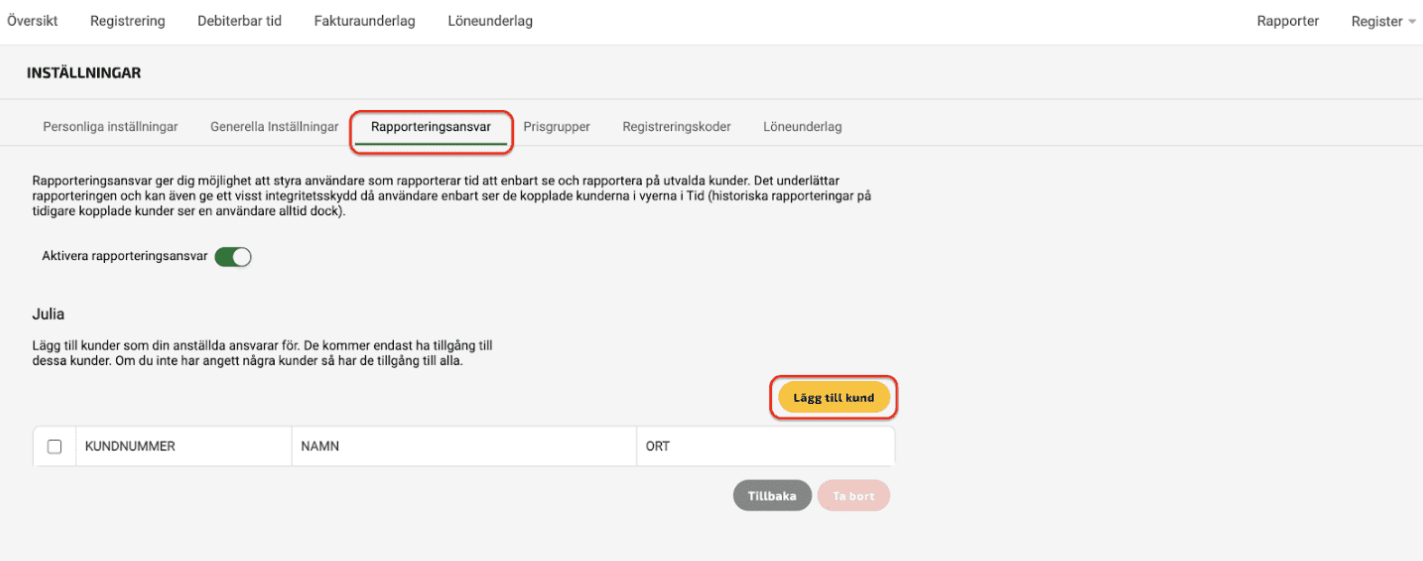Image resolution: width=1423 pixels, height=561 pixels.
Task: Open the Översikt menu item
Action: 32,21
